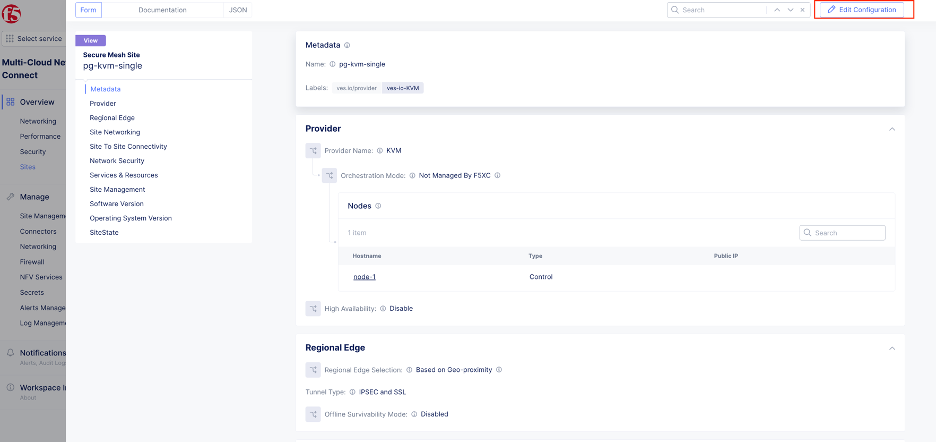936x442 pixels.
Task: Jump to previous search match arrow
Action: [x=776, y=9]
